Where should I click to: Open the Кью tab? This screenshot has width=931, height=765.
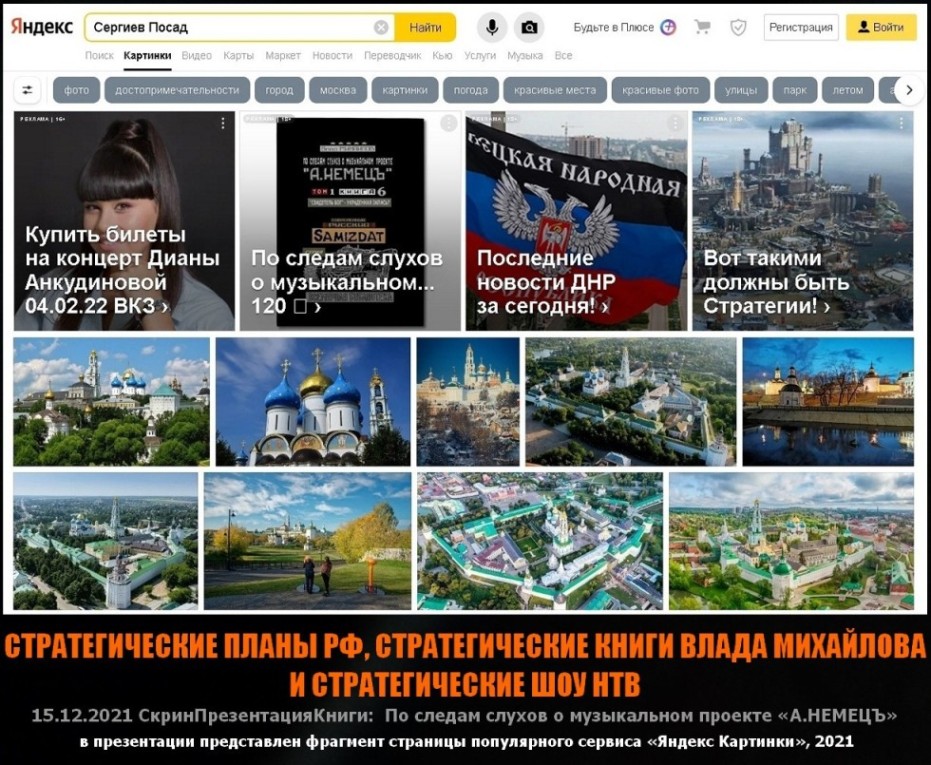[x=442, y=55]
